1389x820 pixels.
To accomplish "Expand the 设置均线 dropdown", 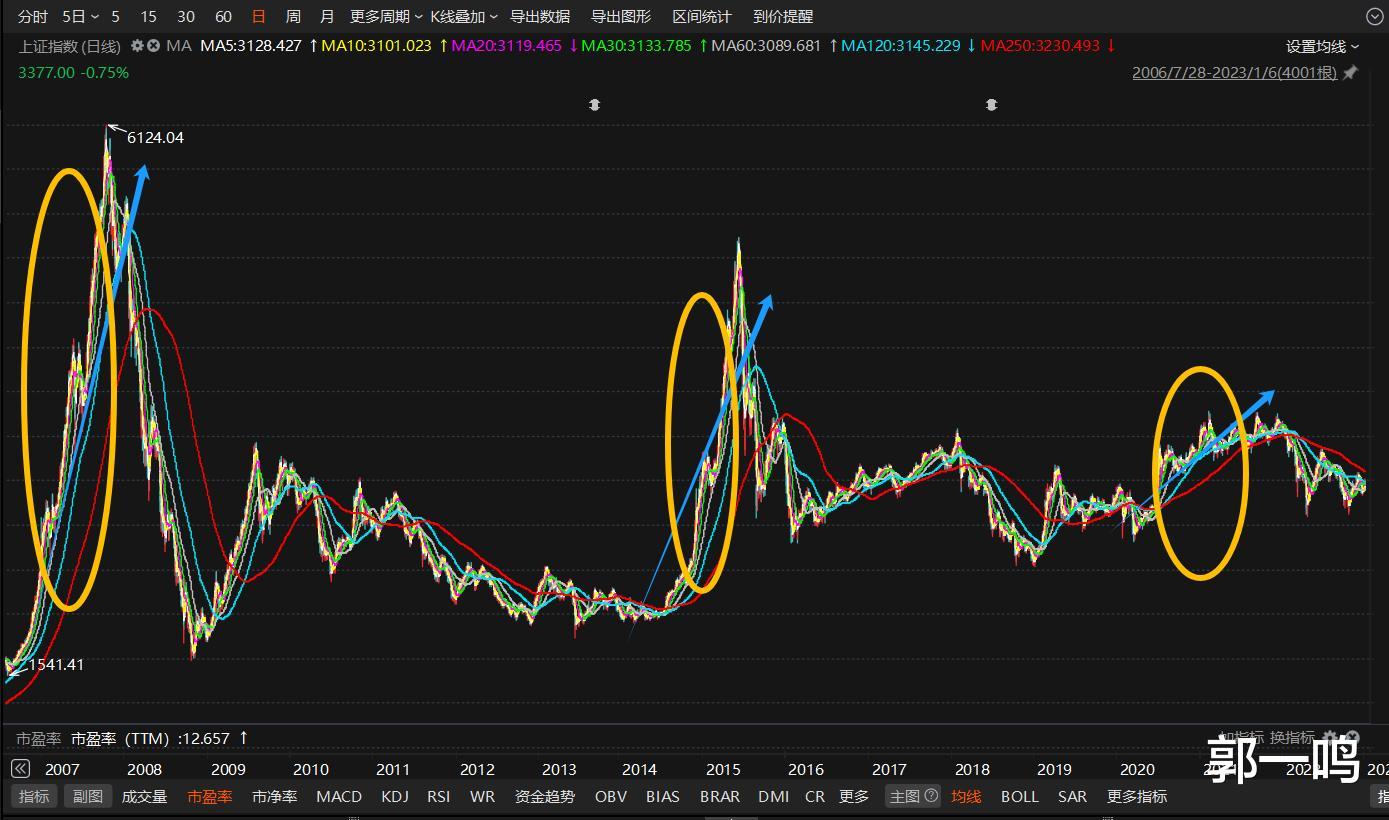I will click(x=1322, y=46).
